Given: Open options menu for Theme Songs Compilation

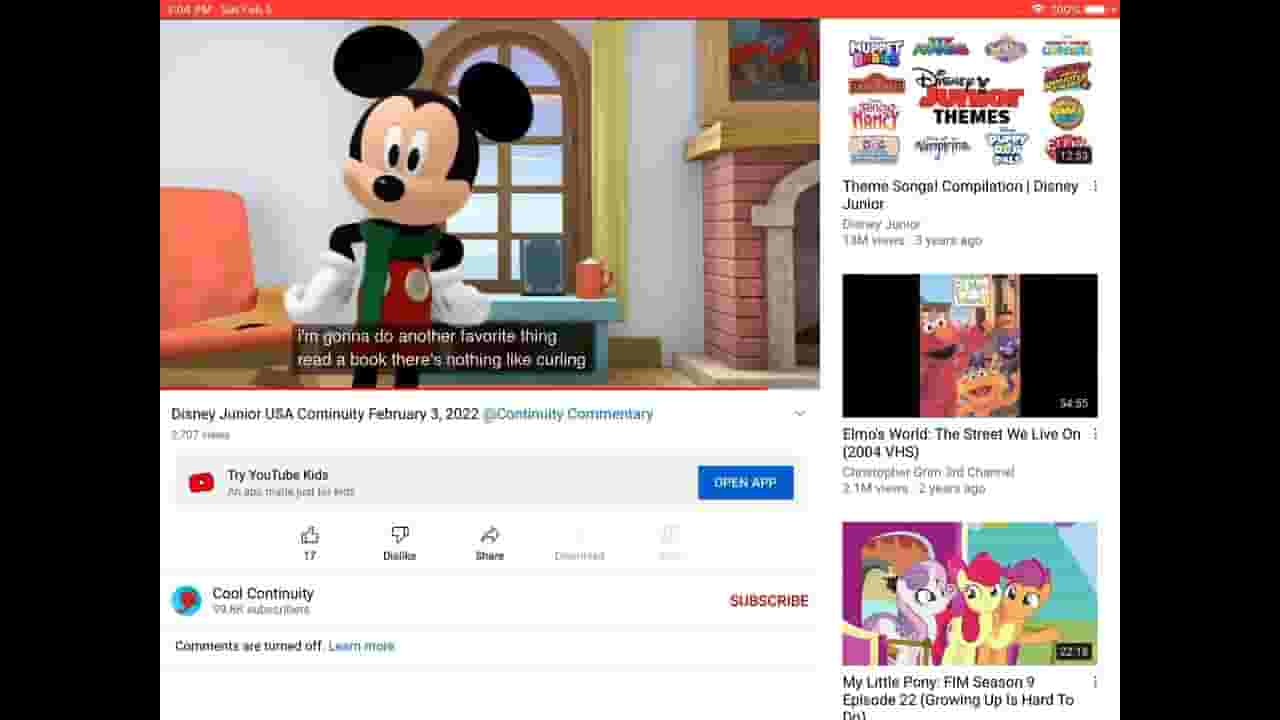Looking at the screenshot, I should [1095, 186].
